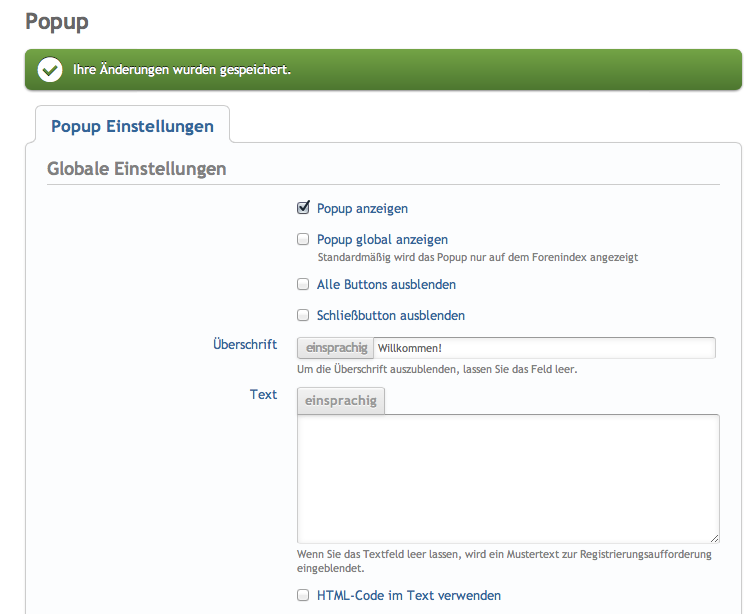Focus the Überschrift field containing Willkommen!
Image resolution: width=755 pixels, height=614 pixels.
[x=543, y=348]
